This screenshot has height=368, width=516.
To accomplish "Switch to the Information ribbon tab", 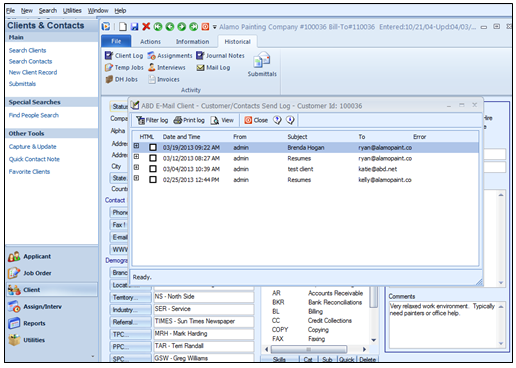I will [x=192, y=42].
